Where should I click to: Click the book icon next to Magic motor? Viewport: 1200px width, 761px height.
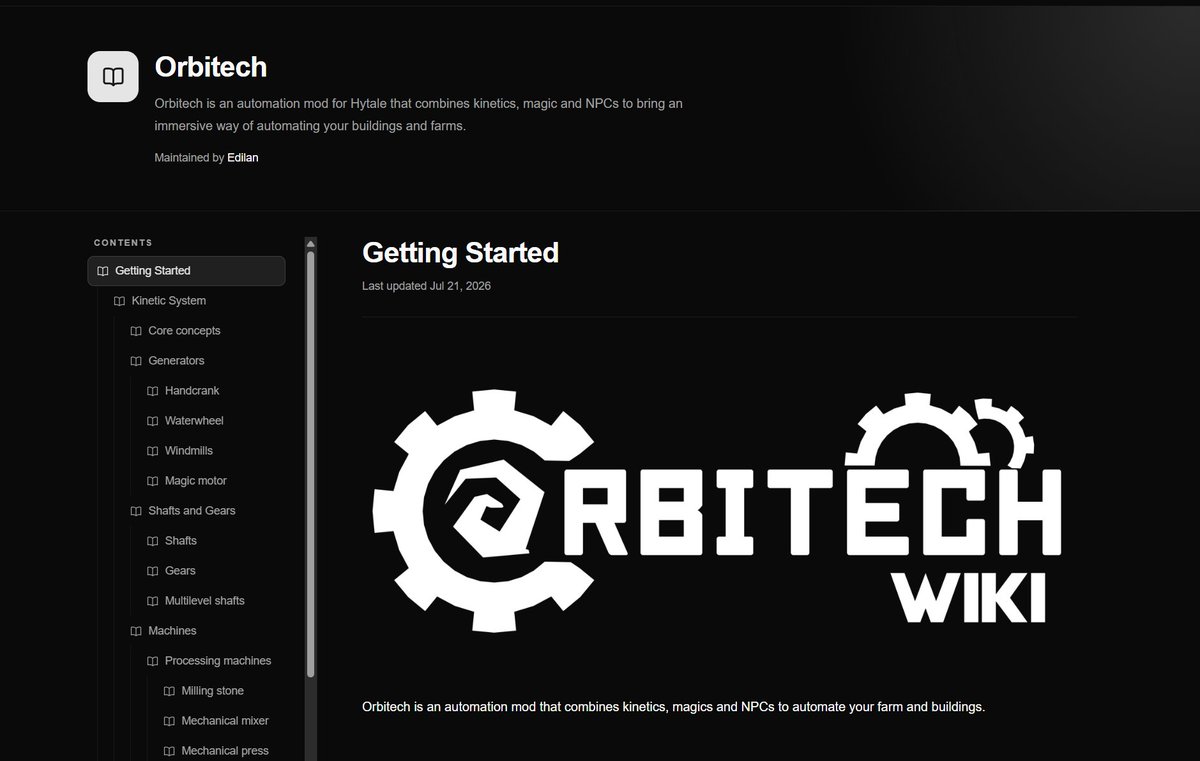tap(153, 481)
